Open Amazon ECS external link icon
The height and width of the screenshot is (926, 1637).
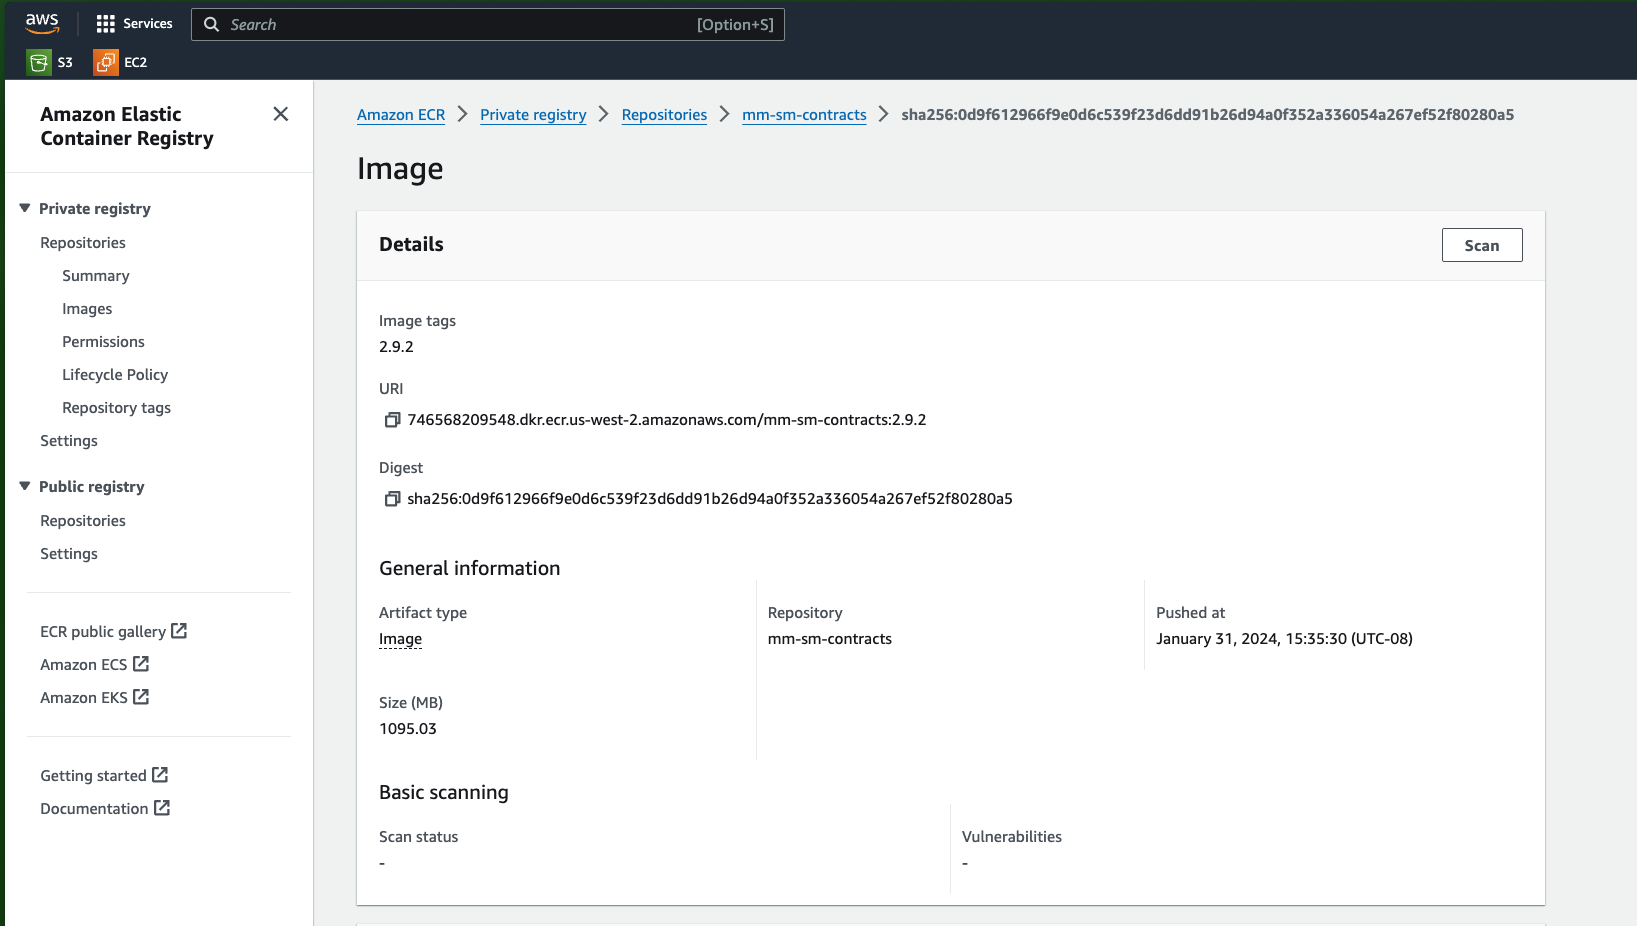(x=141, y=664)
